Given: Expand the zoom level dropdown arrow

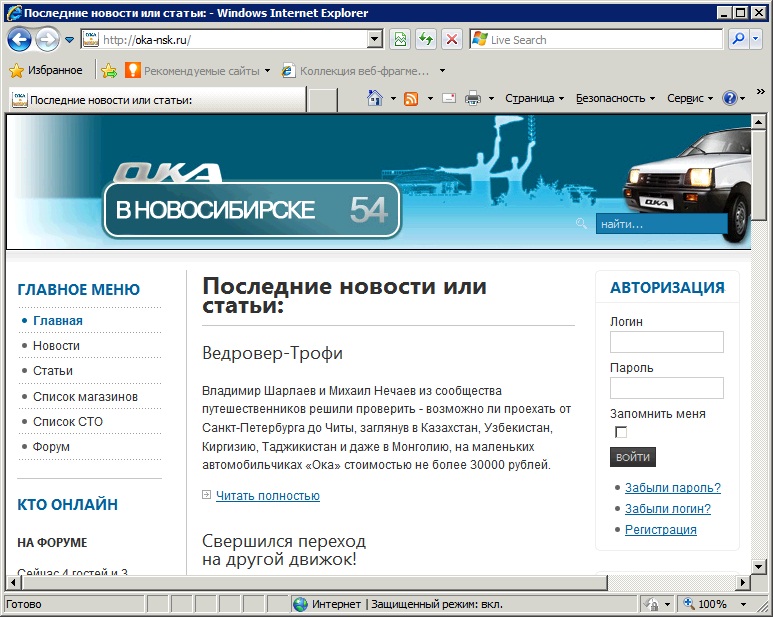Looking at the screenshot, I should (x=743, y=604).
